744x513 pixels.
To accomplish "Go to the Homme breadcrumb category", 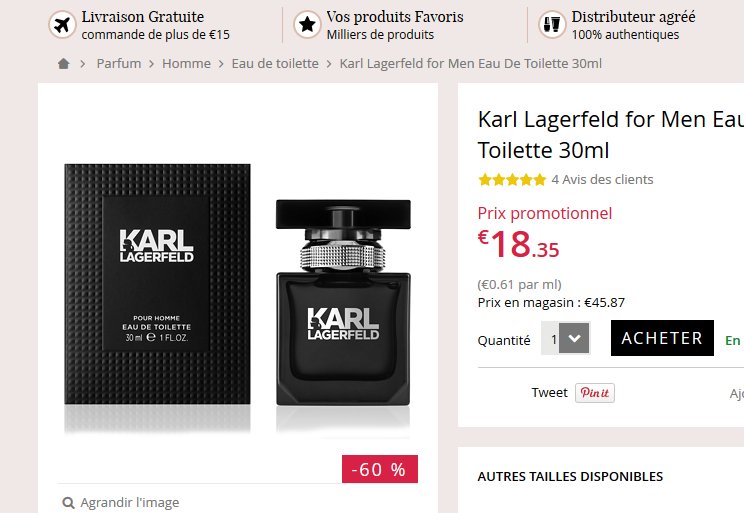I will (x=186, y=64).
